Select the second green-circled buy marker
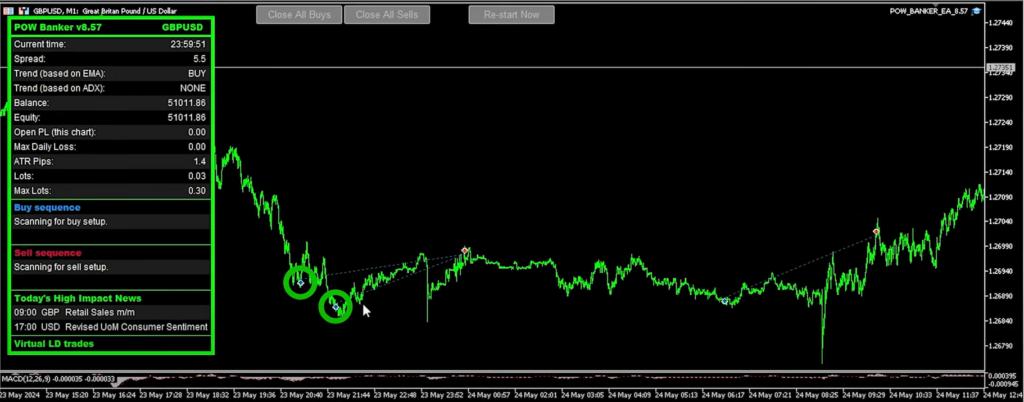Viewport: 1024px width, 402px height. (336, 307)
